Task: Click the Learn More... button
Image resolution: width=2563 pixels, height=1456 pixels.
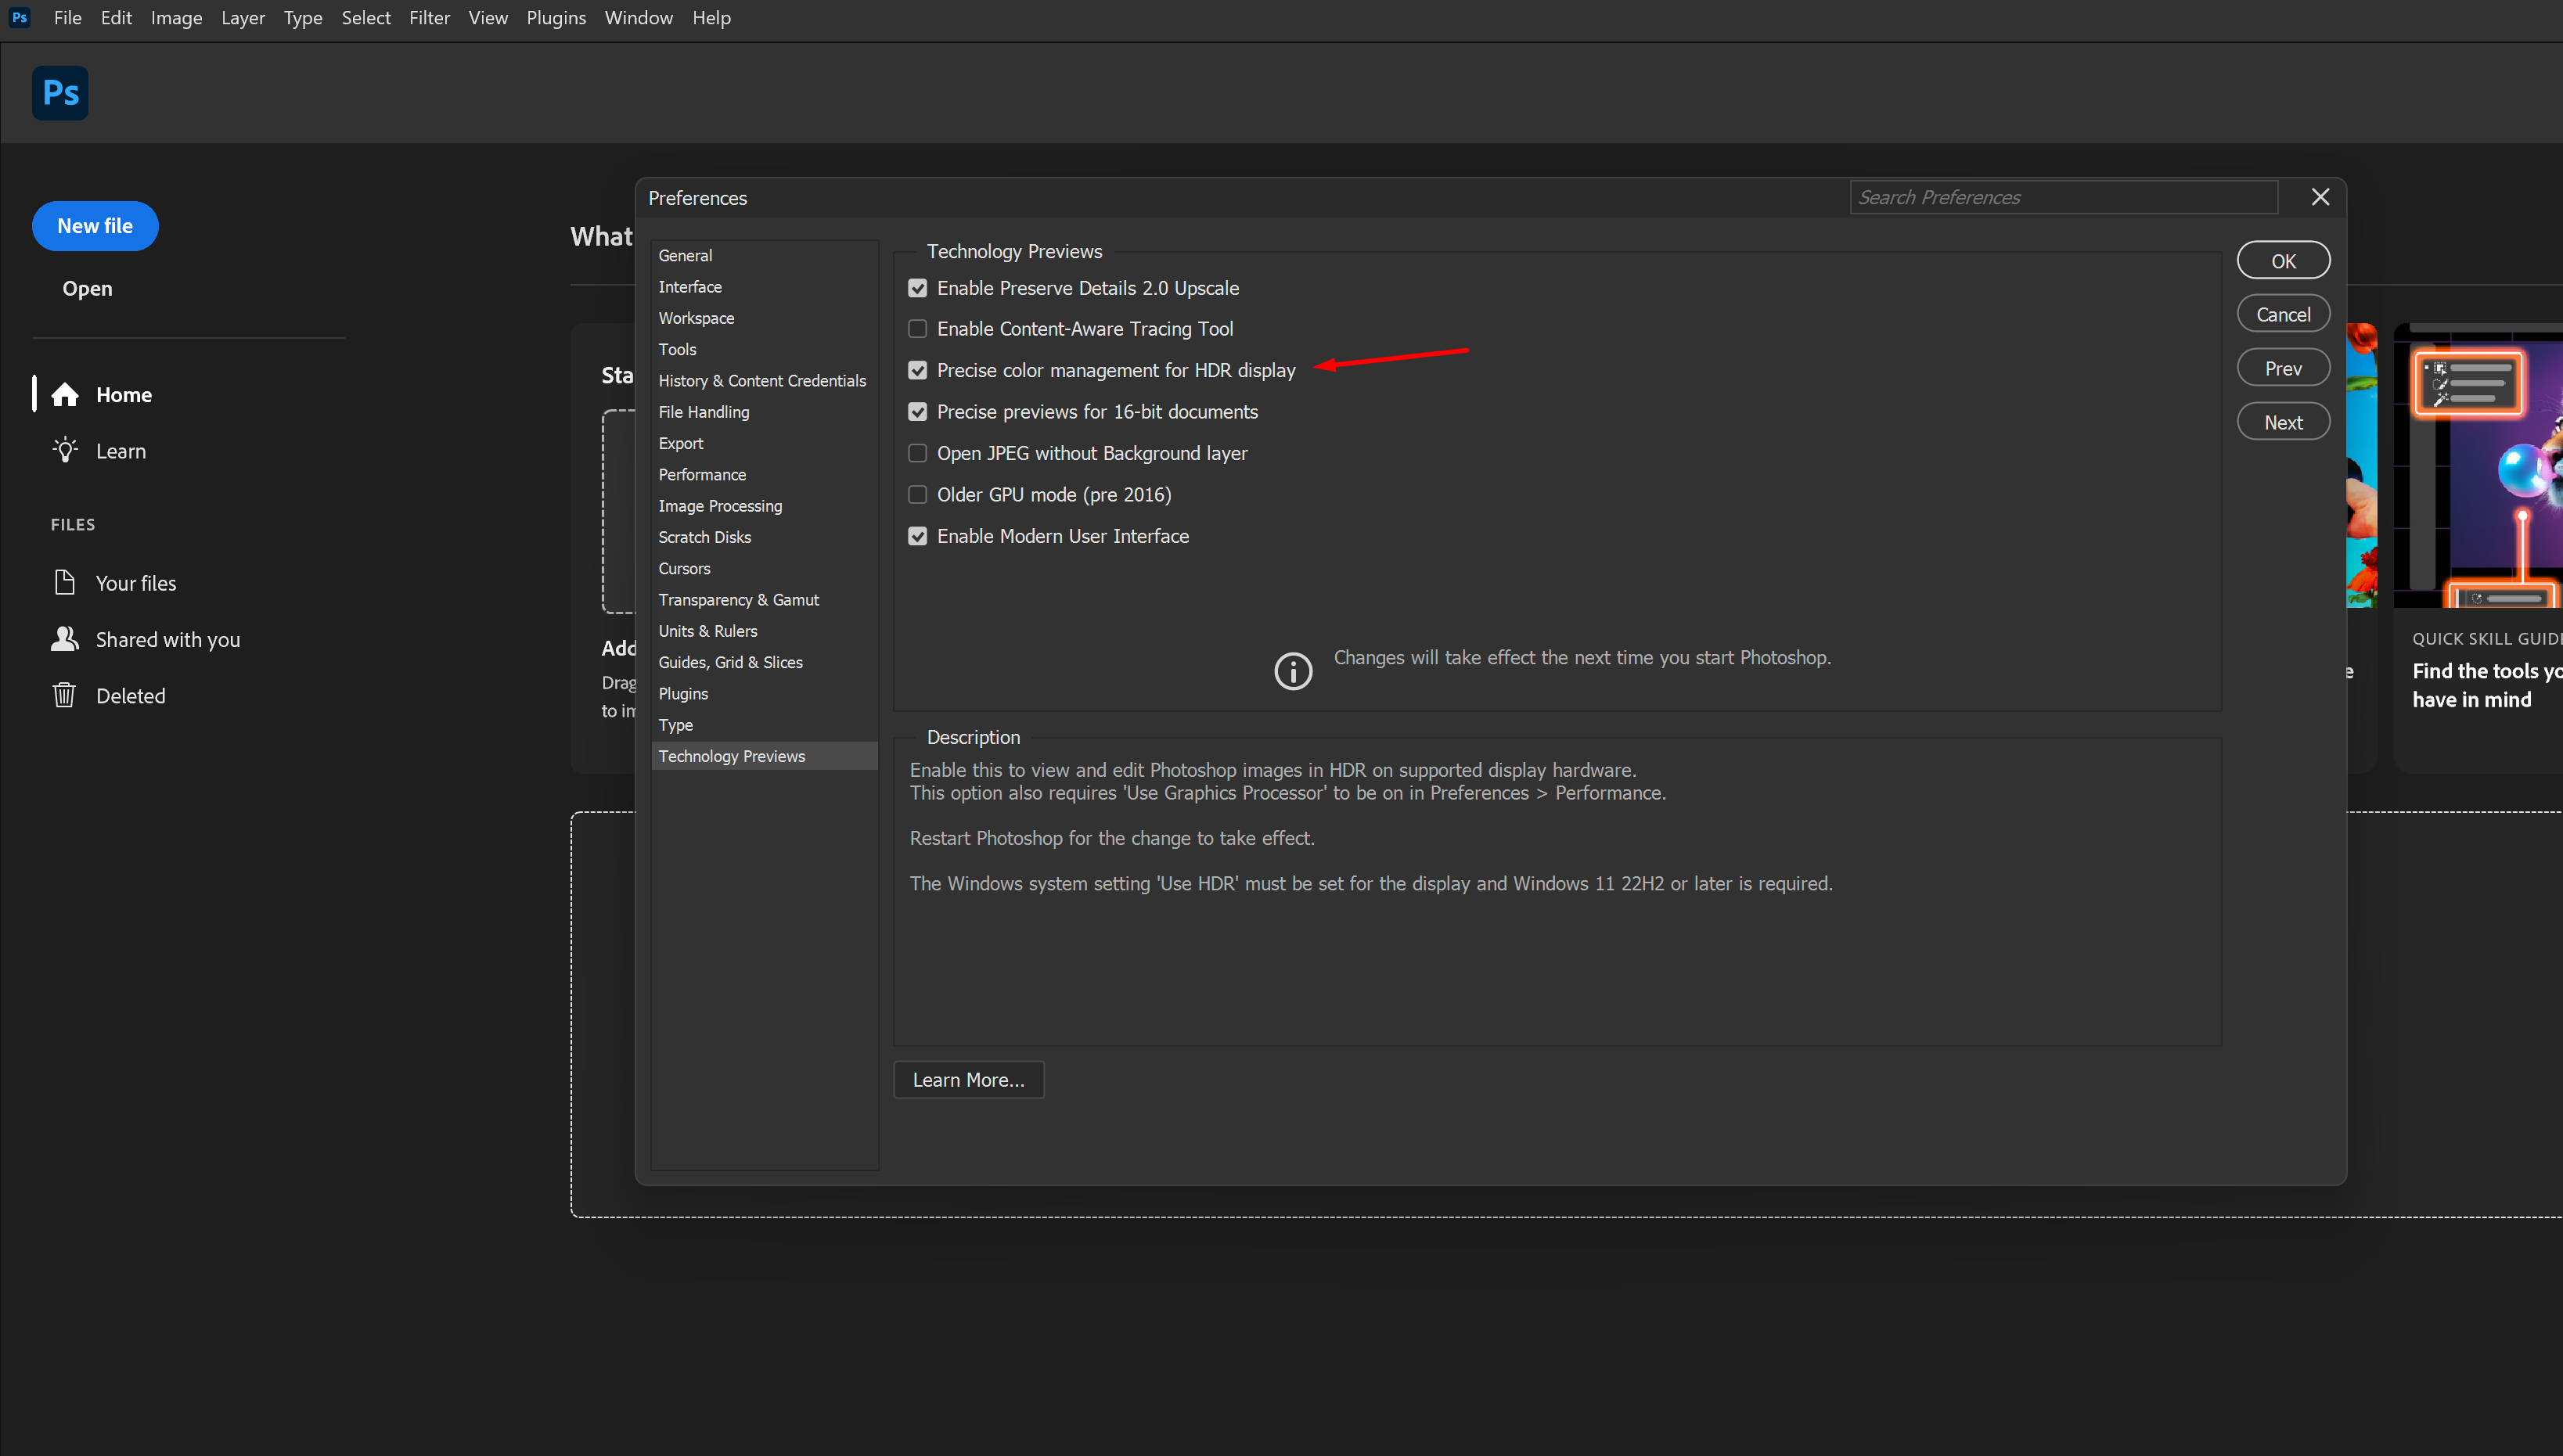Action: point(968,1080)
